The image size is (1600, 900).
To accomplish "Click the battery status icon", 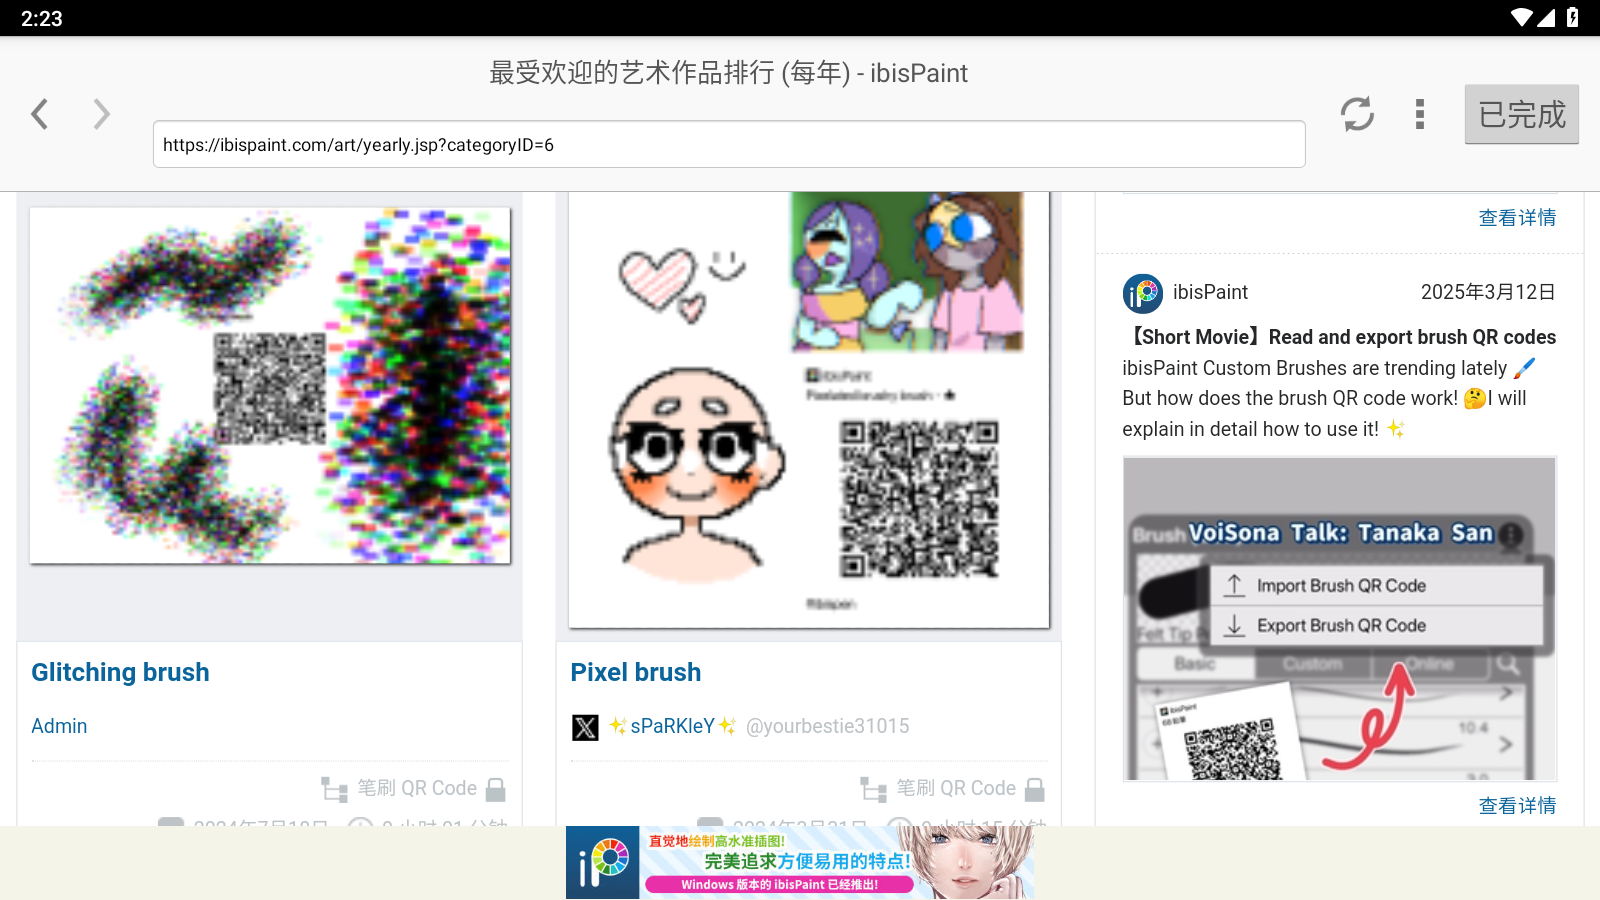I will (x=1573, y=17).
